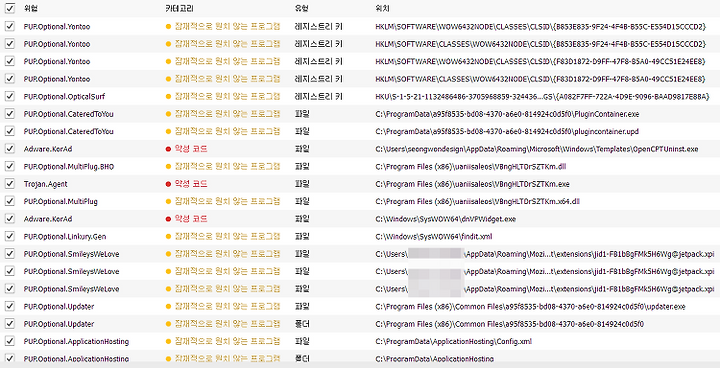Uncheck the PUP.Optional.Linkury.Gen row checkbox
Screen dimensions: 720x368
click(10, 236)
